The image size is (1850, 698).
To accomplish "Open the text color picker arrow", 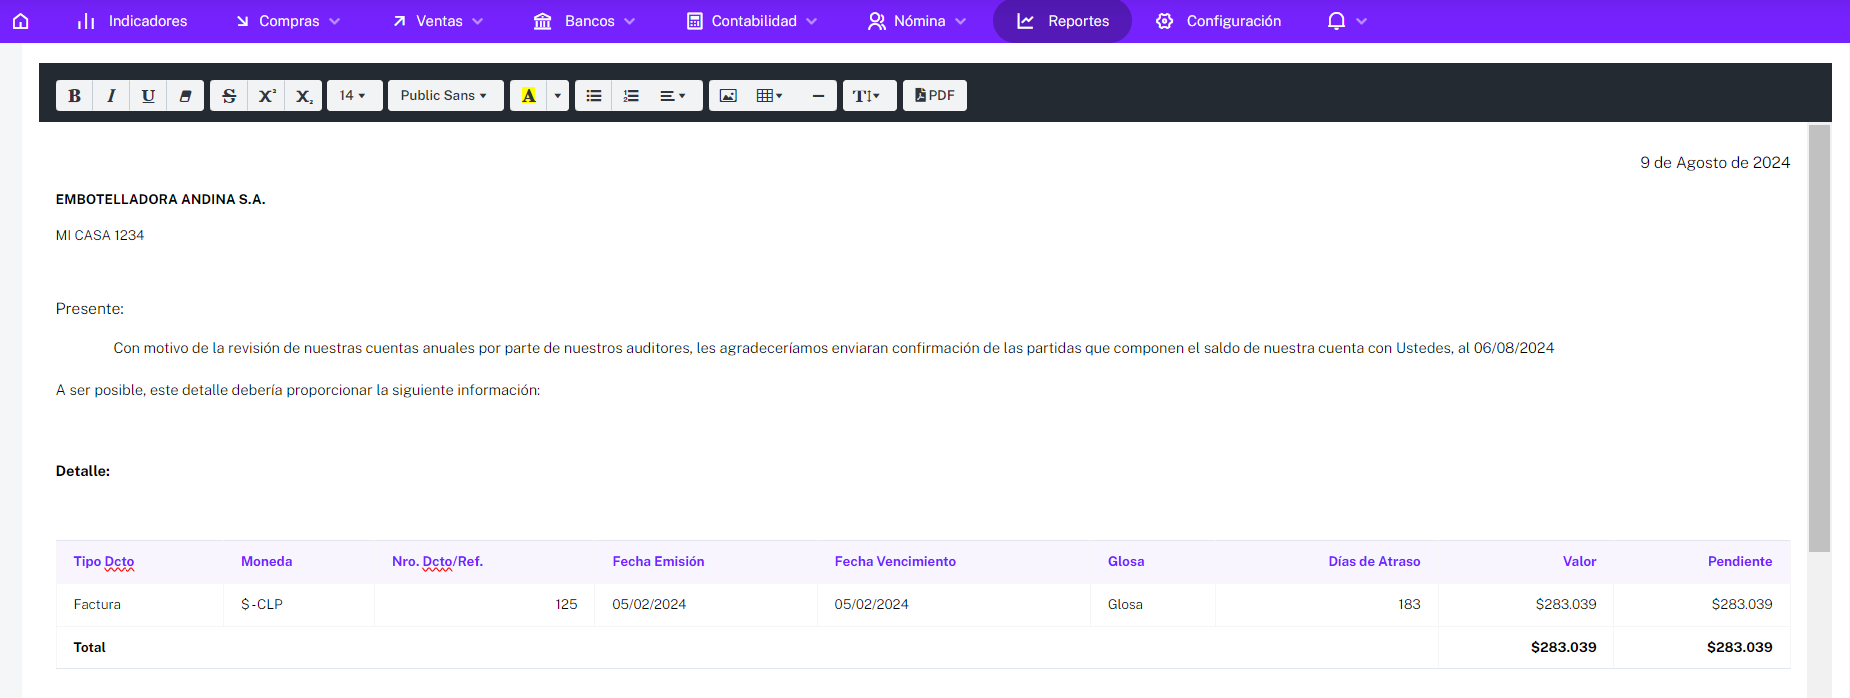I will coord(558,96).
